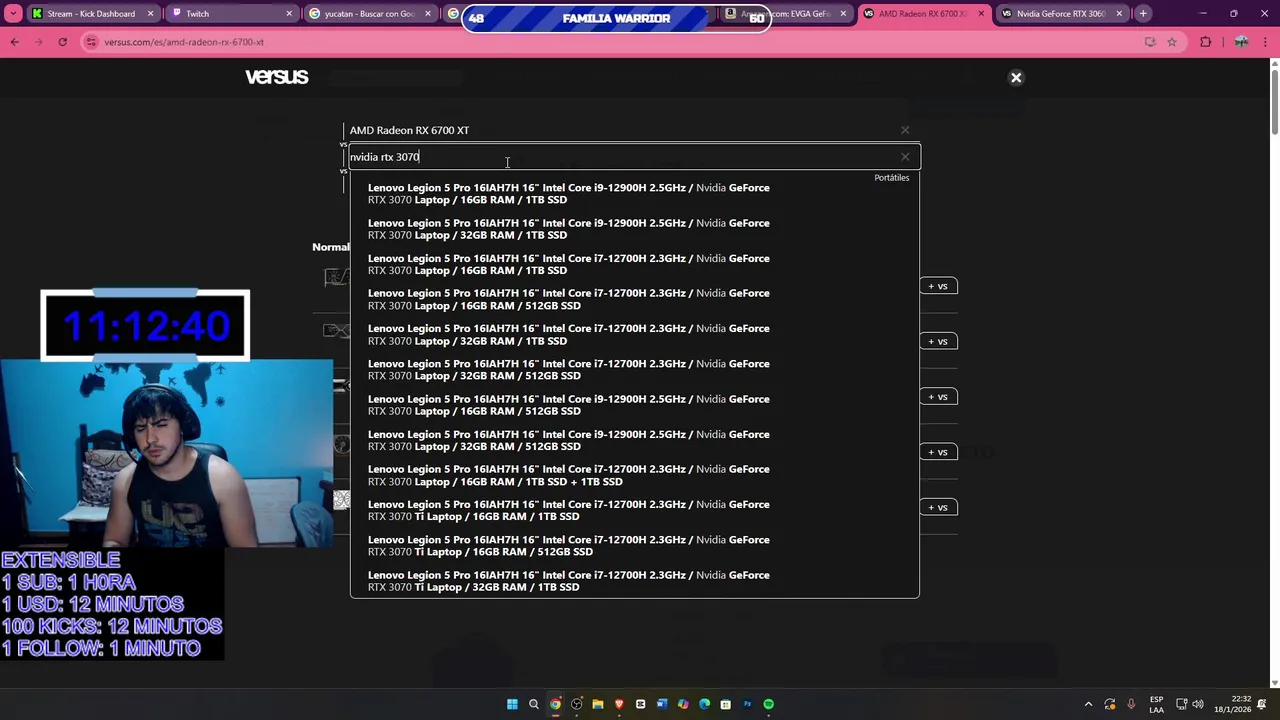
Task: Open Brave browser from the taskbar
Action: coord(619,704)
